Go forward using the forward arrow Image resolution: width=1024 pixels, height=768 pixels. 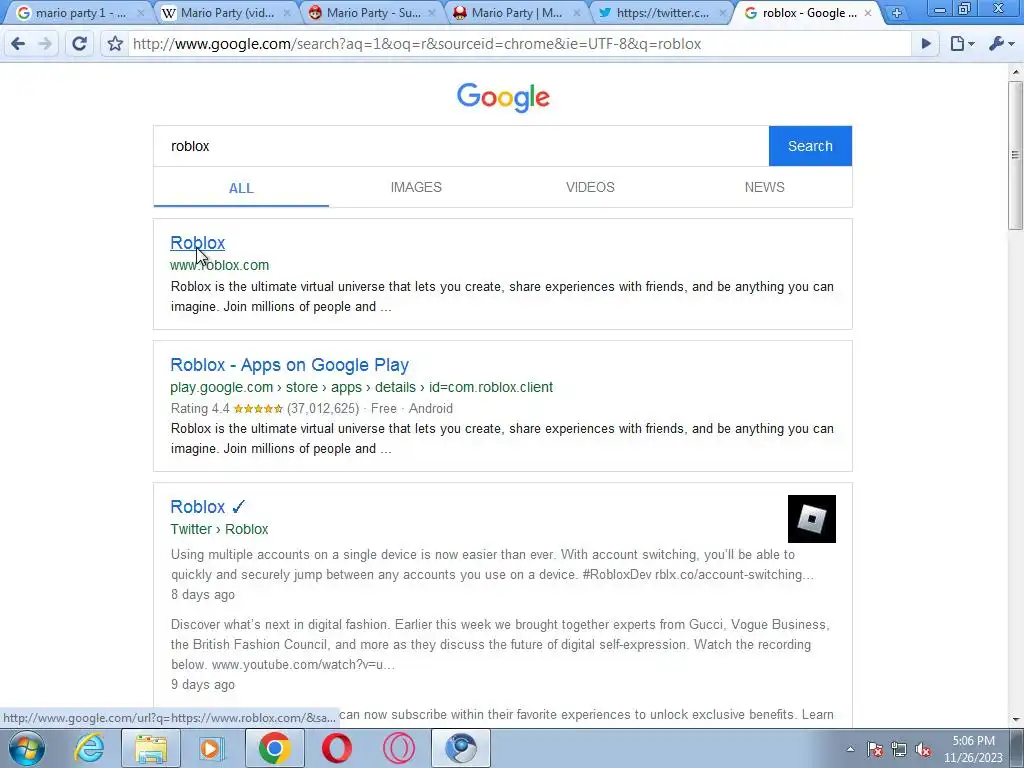45,44
